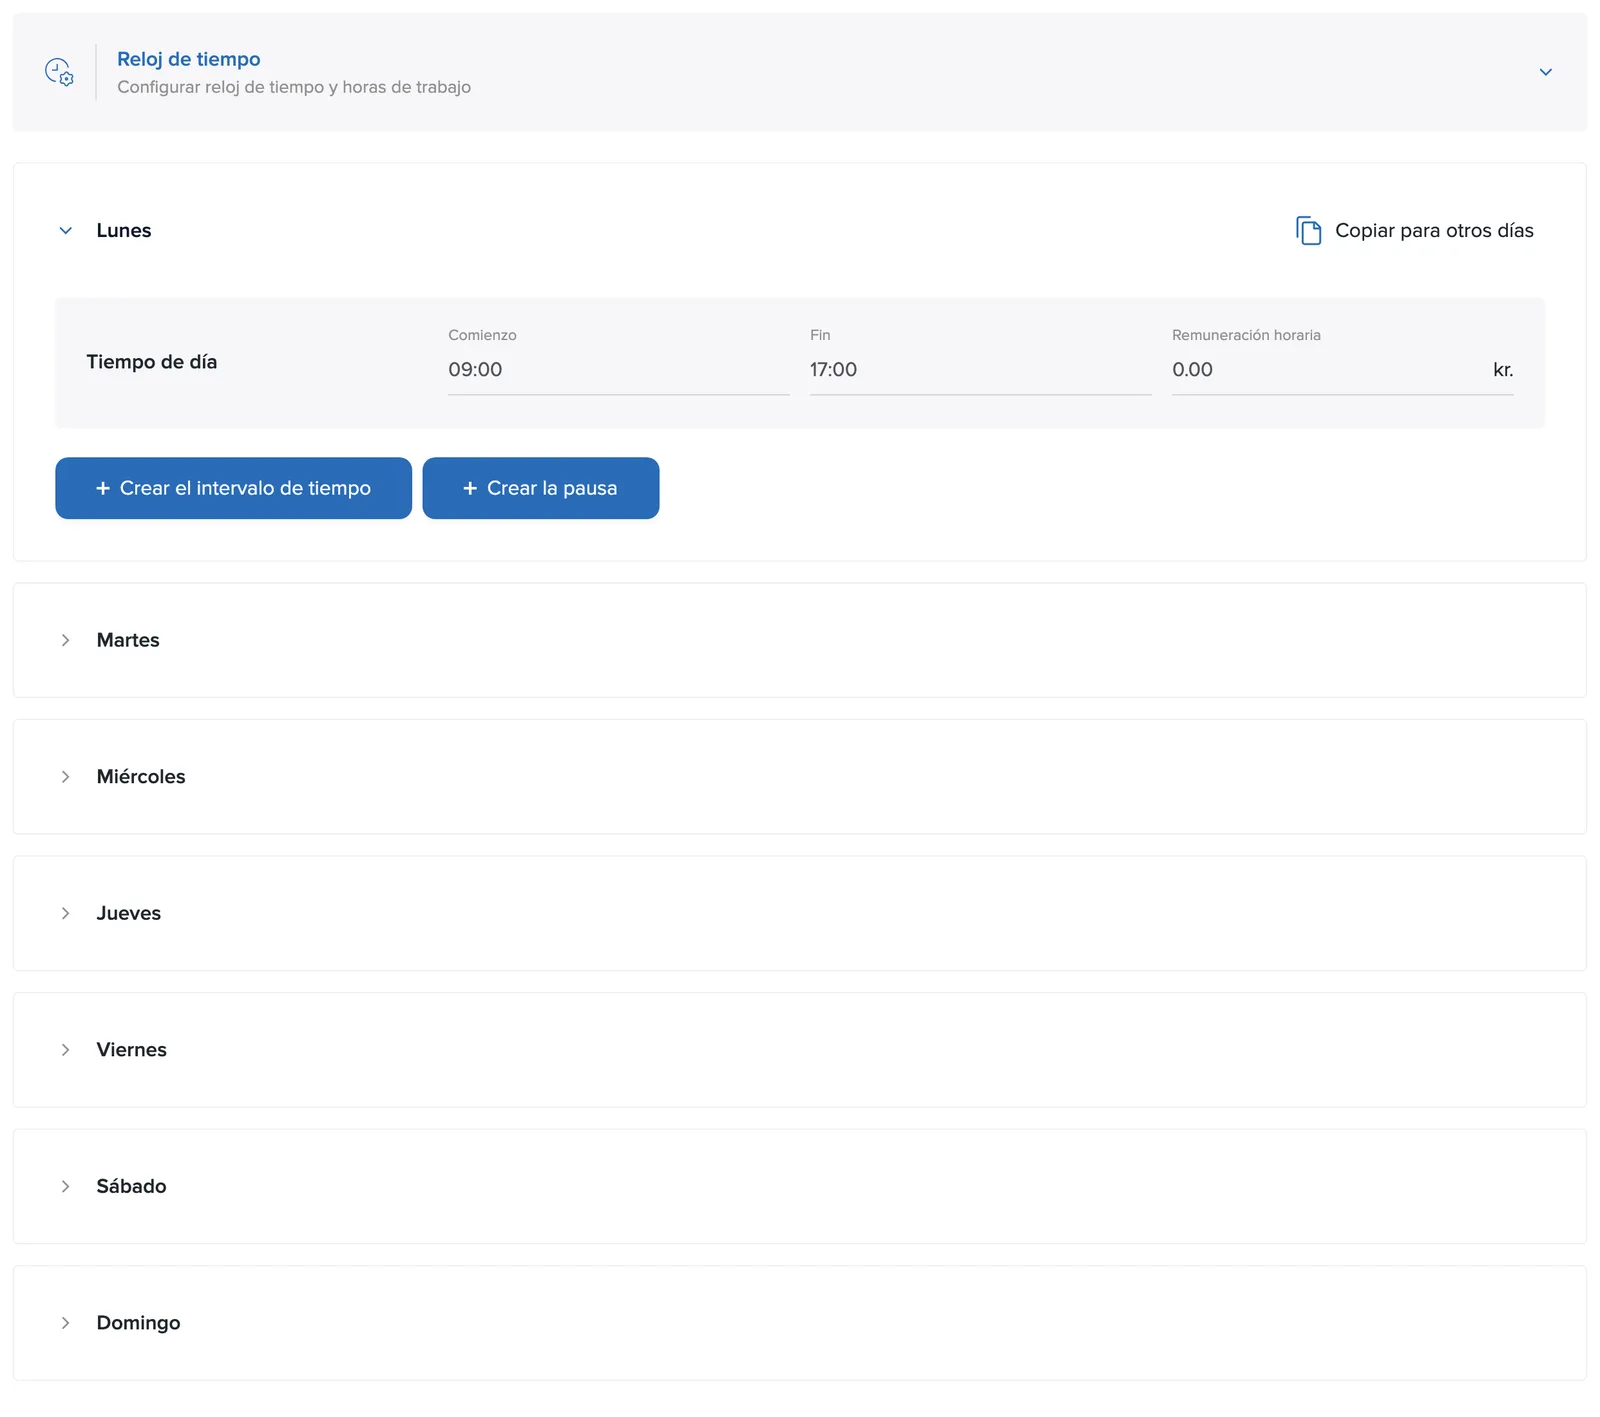Click Crear el intervalo de tiempo button
Image resolution: width=1600 pixels, height=1417 pixels.
pos(233,488)
